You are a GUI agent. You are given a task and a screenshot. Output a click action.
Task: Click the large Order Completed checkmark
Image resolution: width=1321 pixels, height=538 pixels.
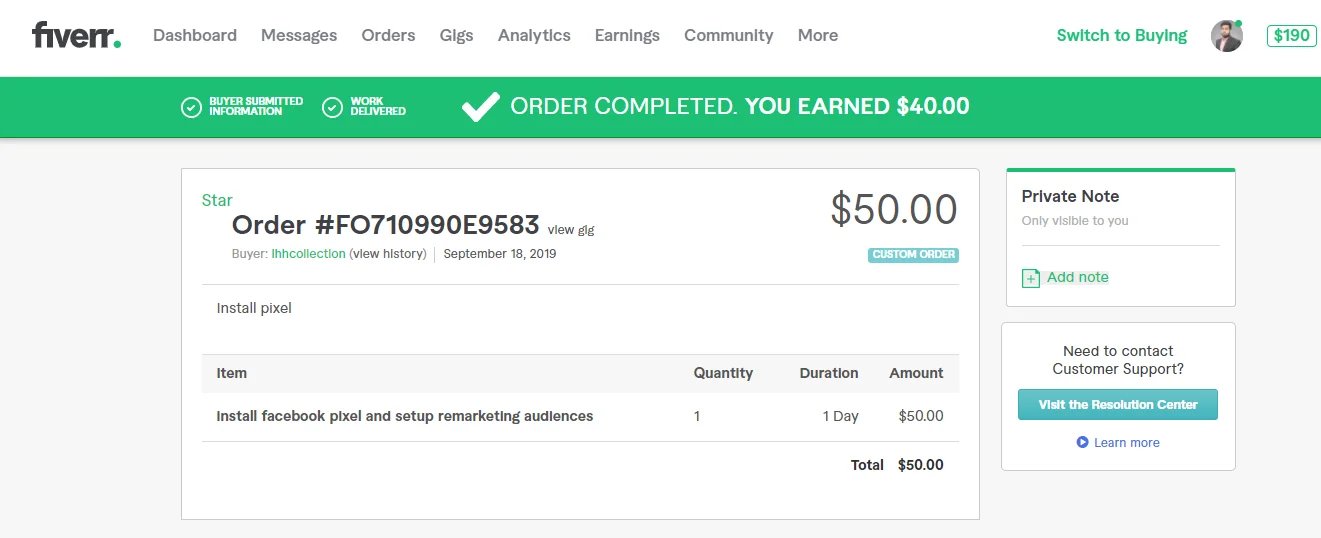click(480, 106)
